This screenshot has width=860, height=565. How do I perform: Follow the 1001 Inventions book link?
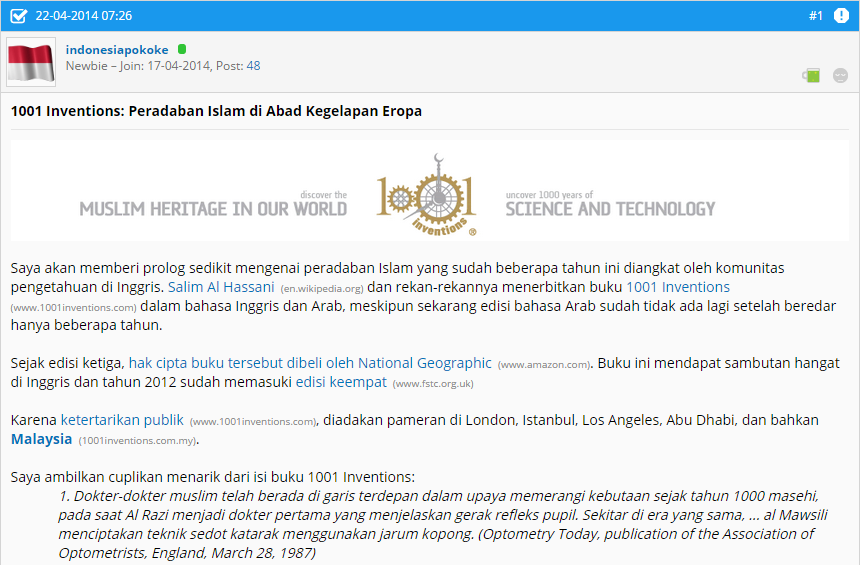tap(678, 287)
